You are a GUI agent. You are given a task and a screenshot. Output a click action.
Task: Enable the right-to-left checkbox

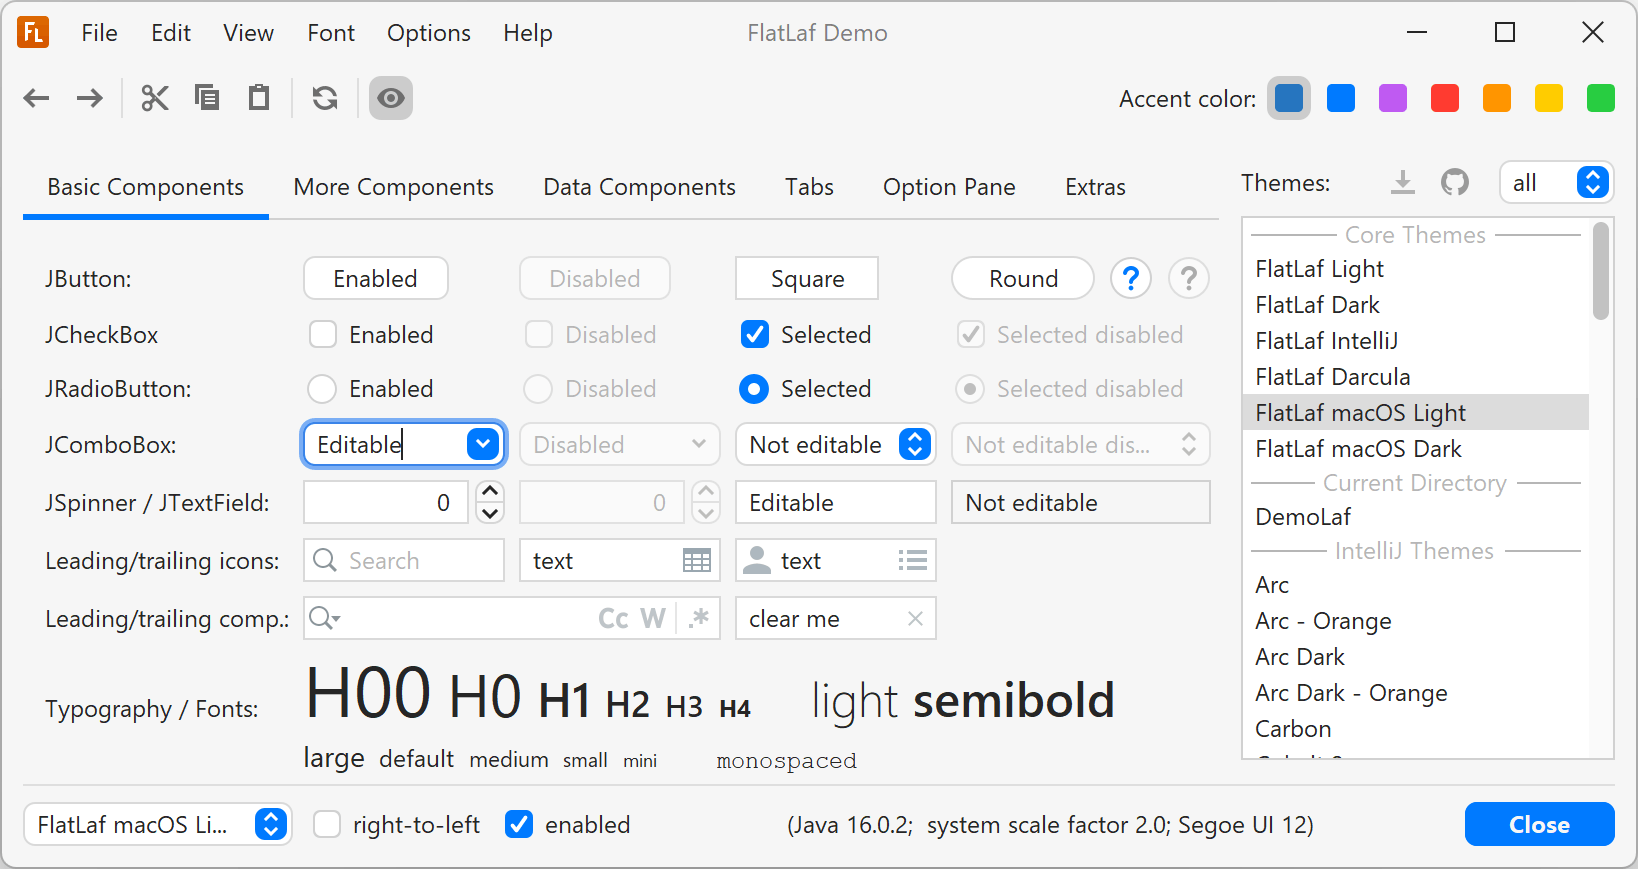[x=327, y=825]
